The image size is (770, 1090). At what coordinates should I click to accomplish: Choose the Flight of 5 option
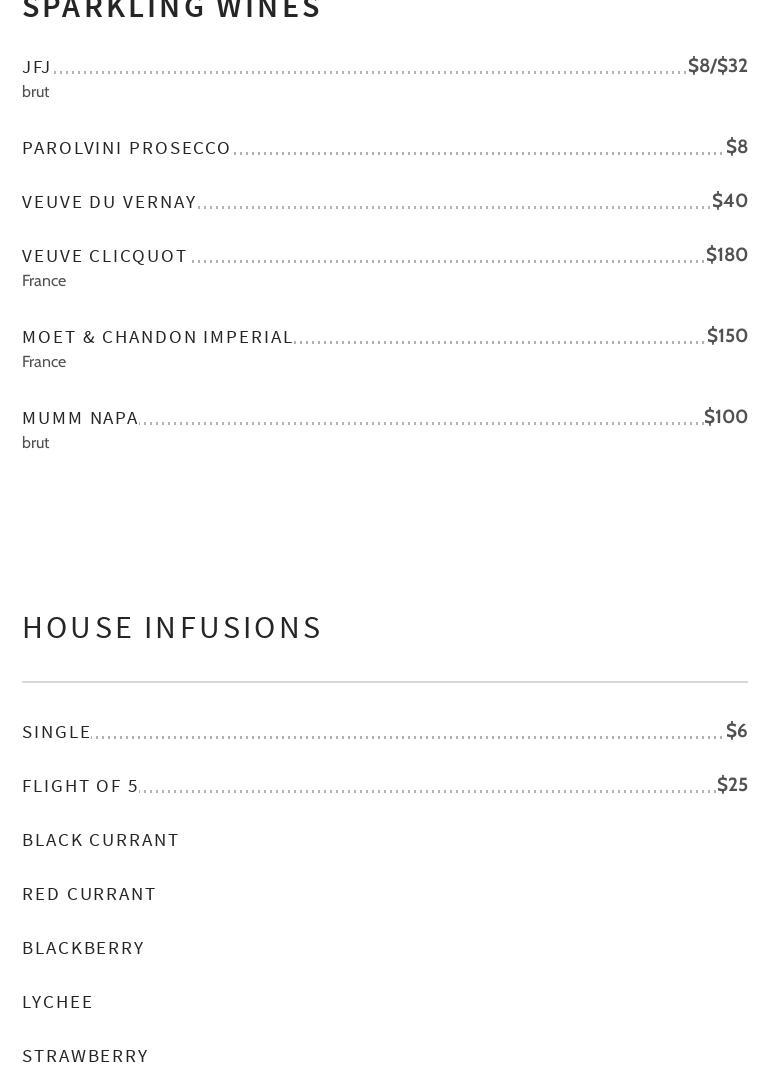pos(80,787)
